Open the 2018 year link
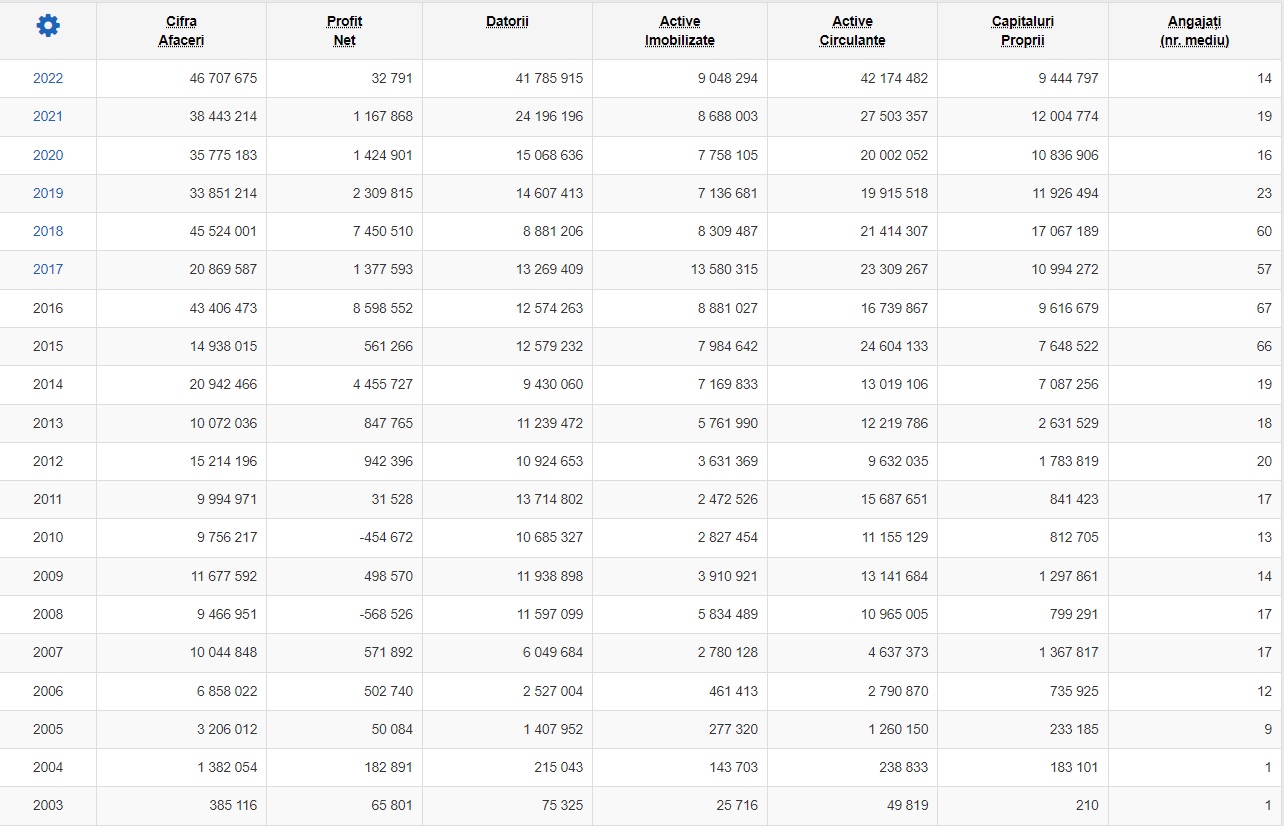1284x826 pixels. click(48, 231)
